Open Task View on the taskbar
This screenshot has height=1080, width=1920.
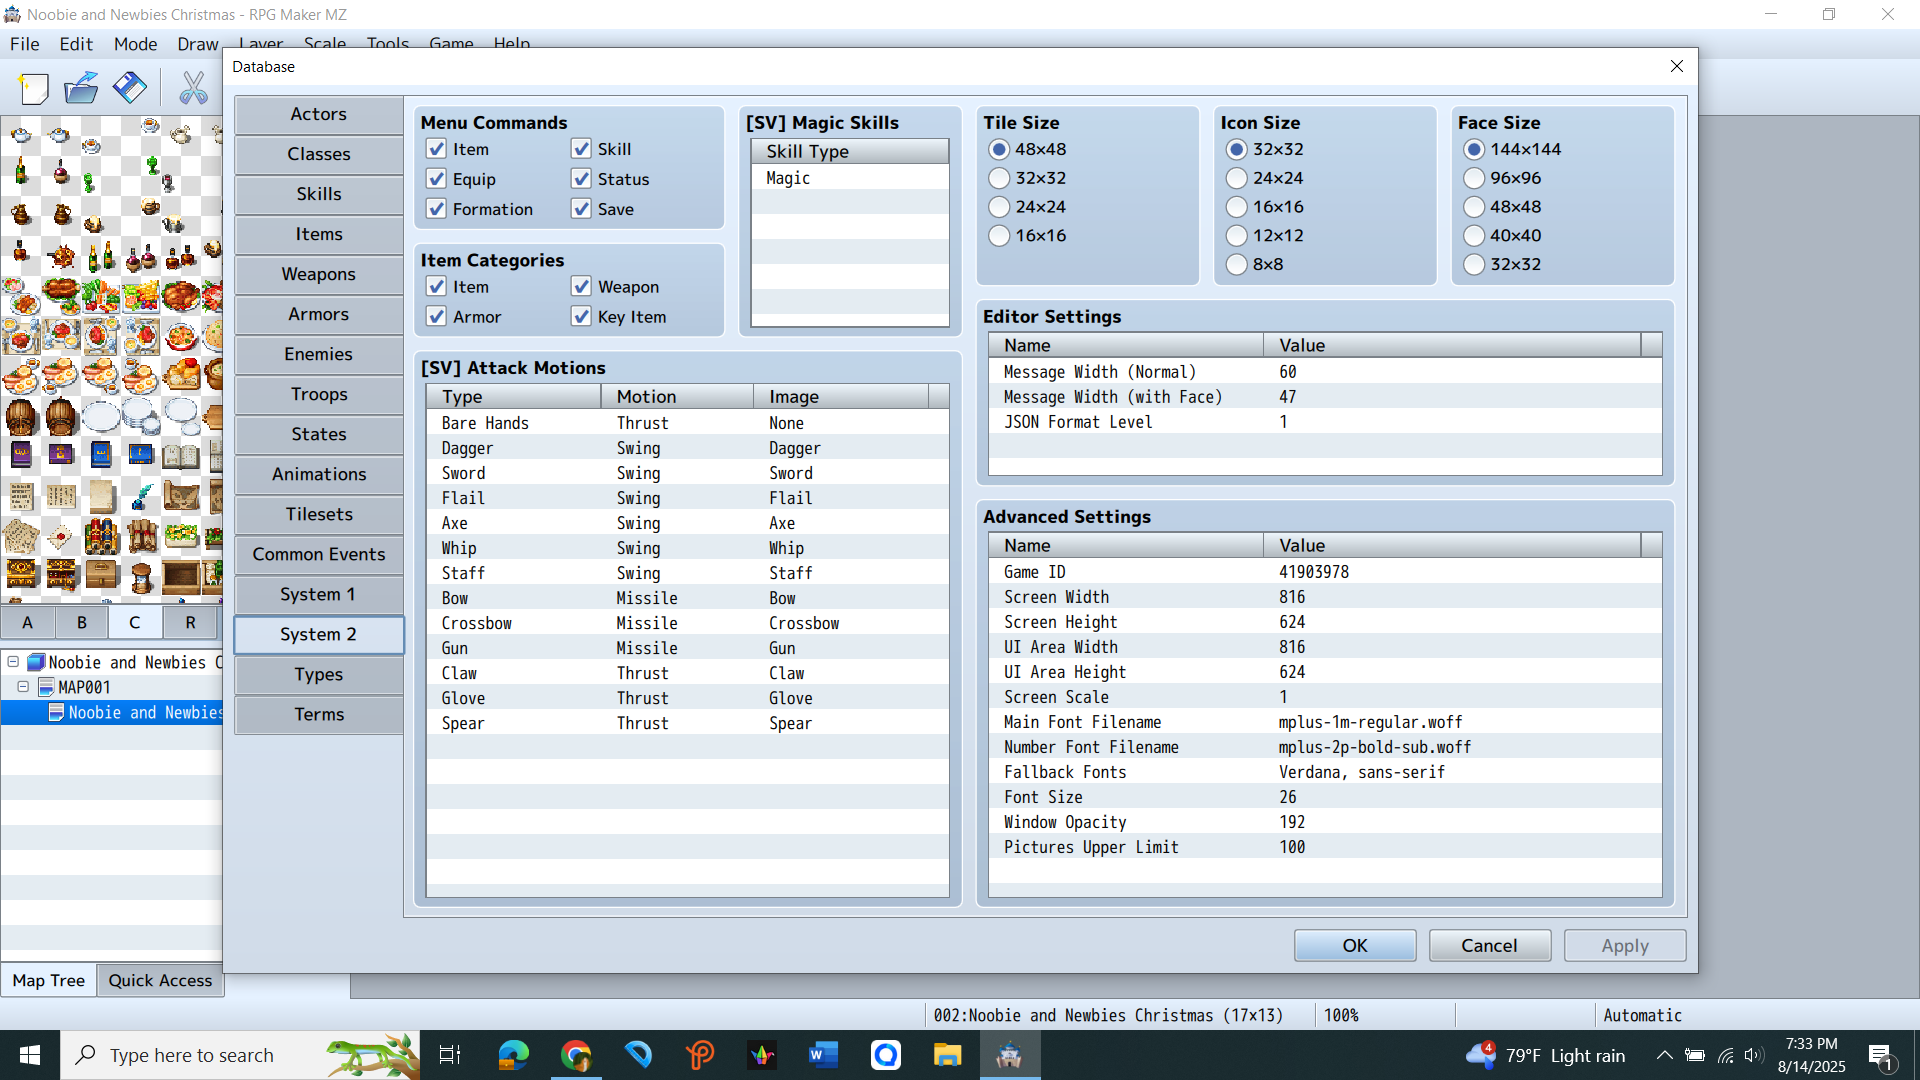pyautogui.click(x=450, y=1054)
